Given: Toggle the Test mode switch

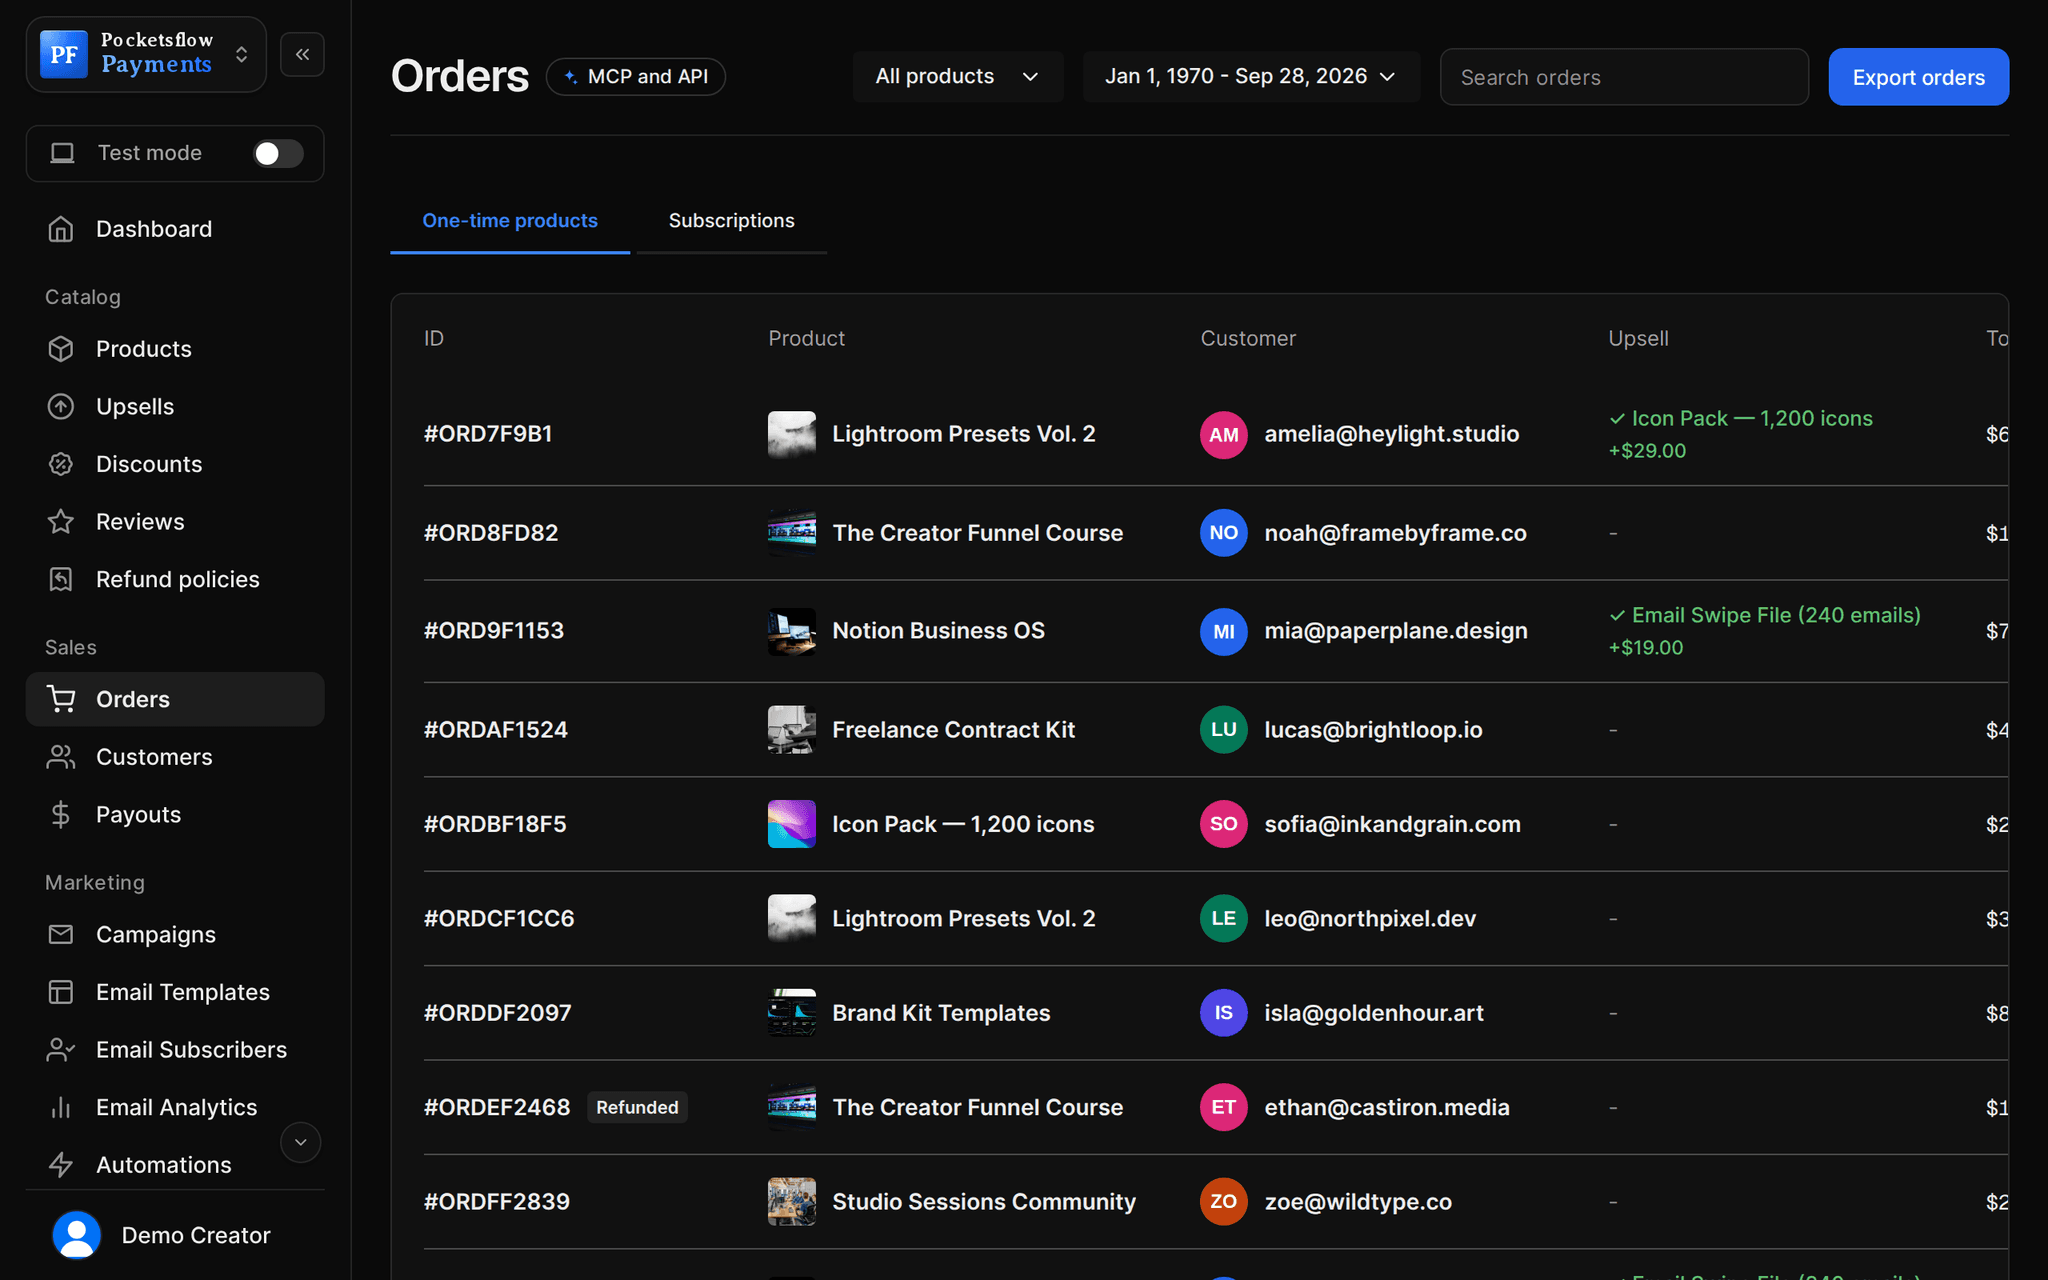Looking at the screenshot, I should (x=278, y=153).
